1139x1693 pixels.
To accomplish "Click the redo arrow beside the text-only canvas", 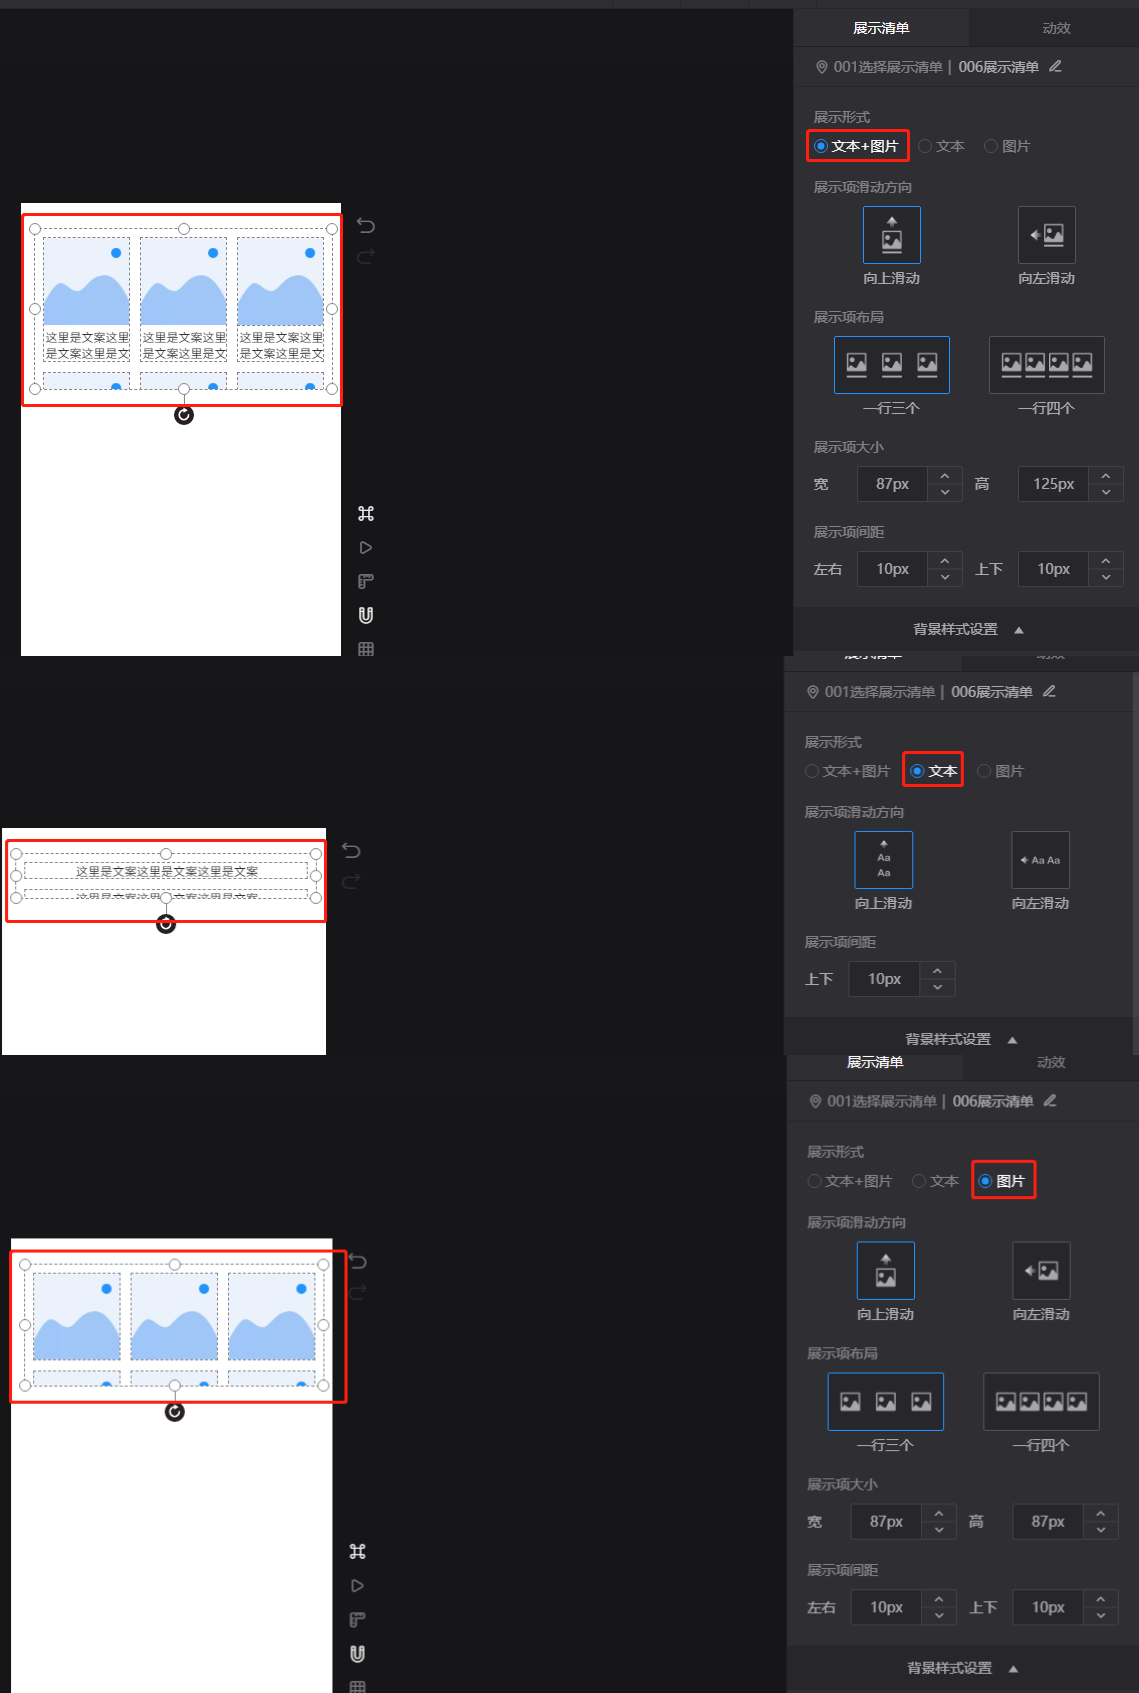I will pos(351,882).
